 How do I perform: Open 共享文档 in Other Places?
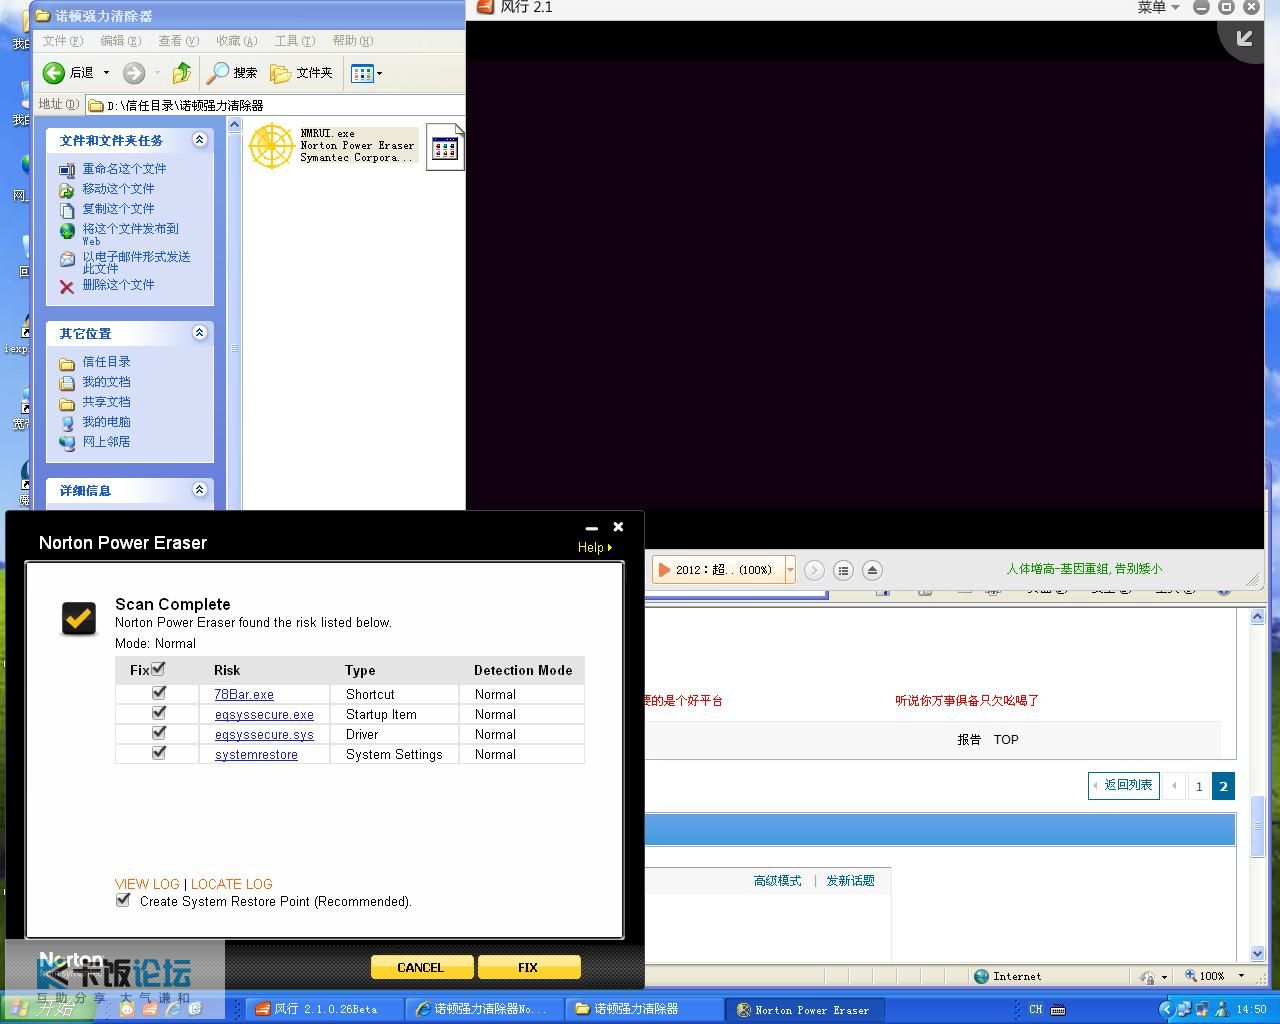click(106, 402)
